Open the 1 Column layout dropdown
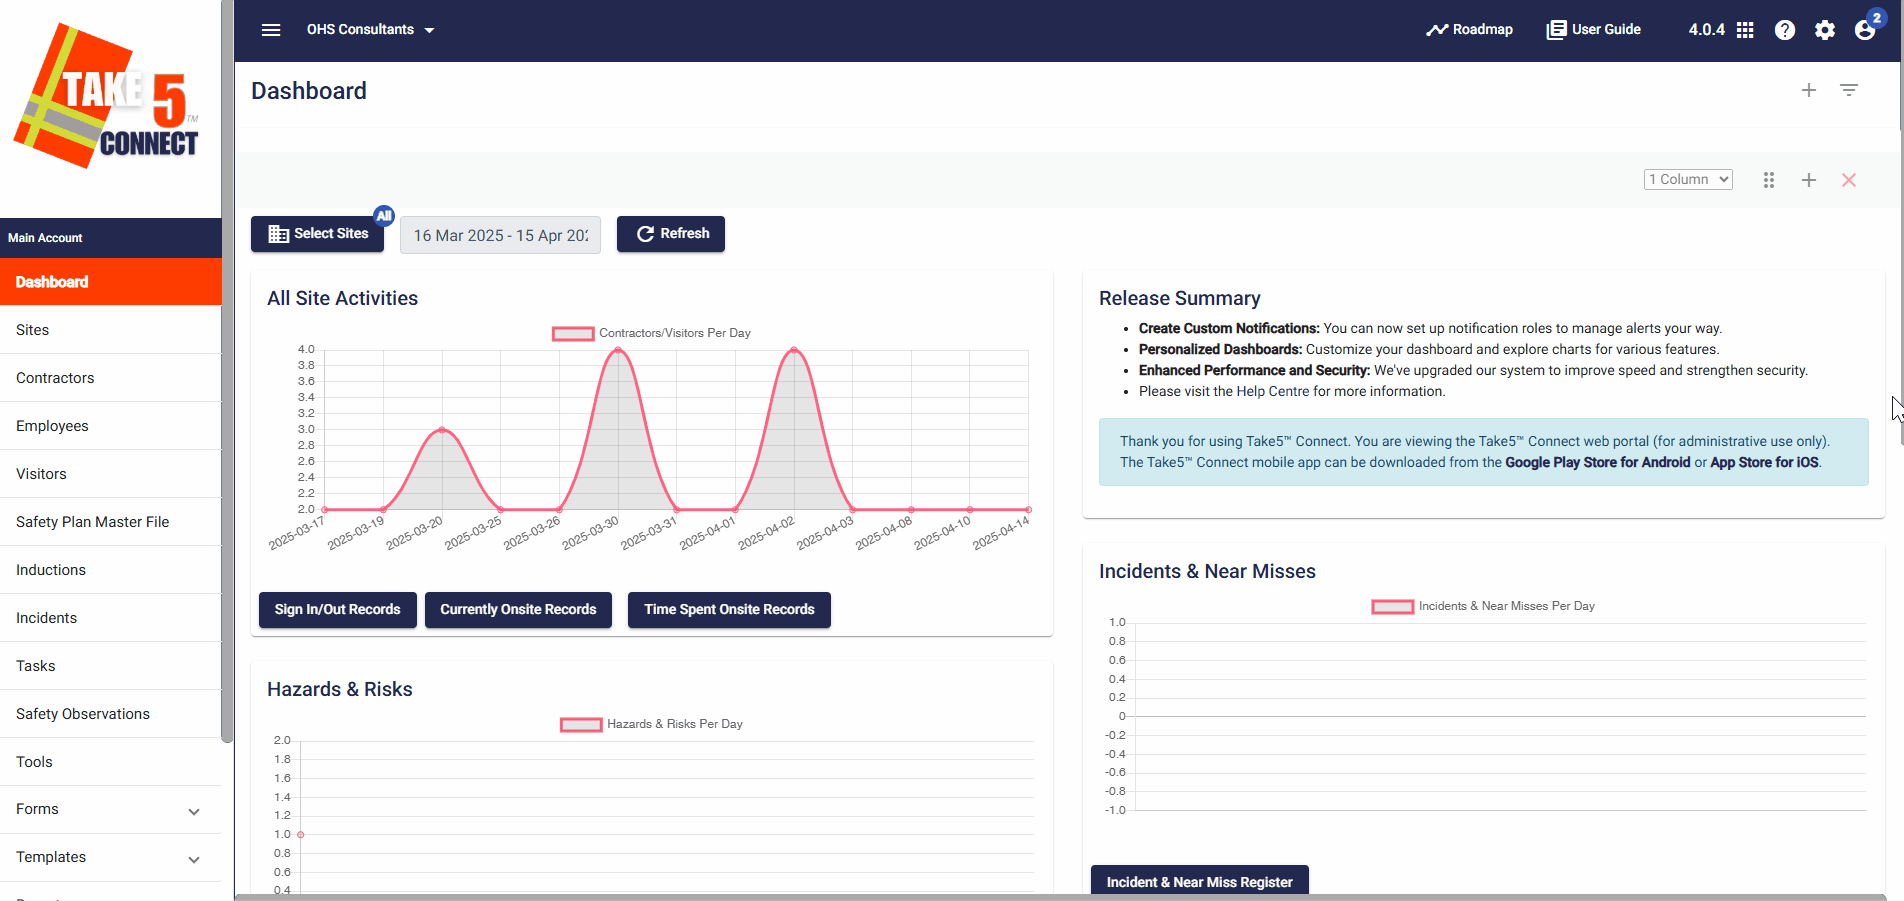Screen dimensions: 1904x901 click(x=1688, y=179)
